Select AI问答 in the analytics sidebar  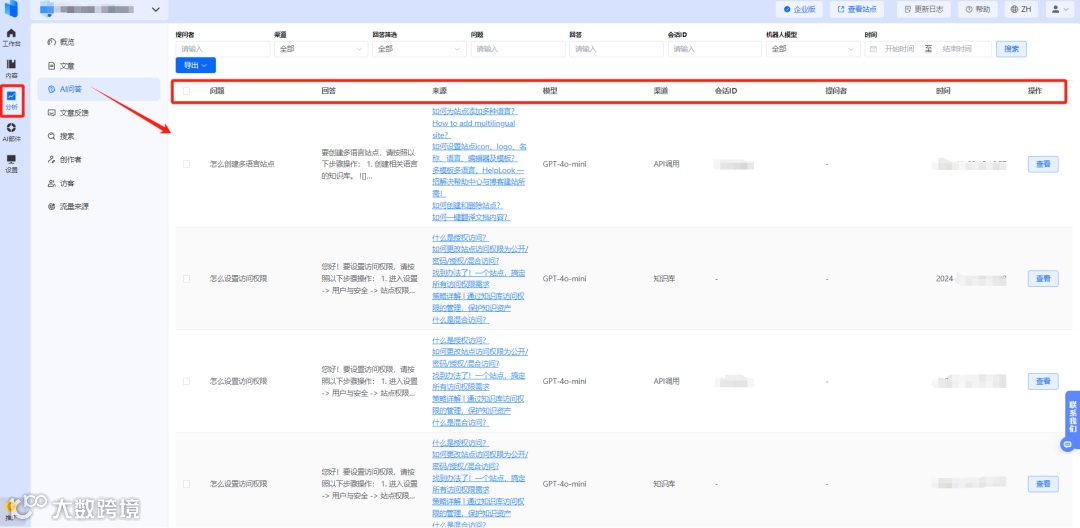pos(98,89)
